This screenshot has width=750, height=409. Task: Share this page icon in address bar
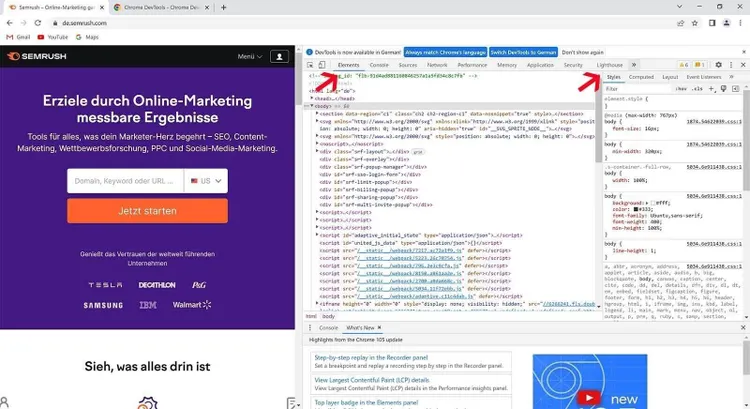(x=680, y=23)
